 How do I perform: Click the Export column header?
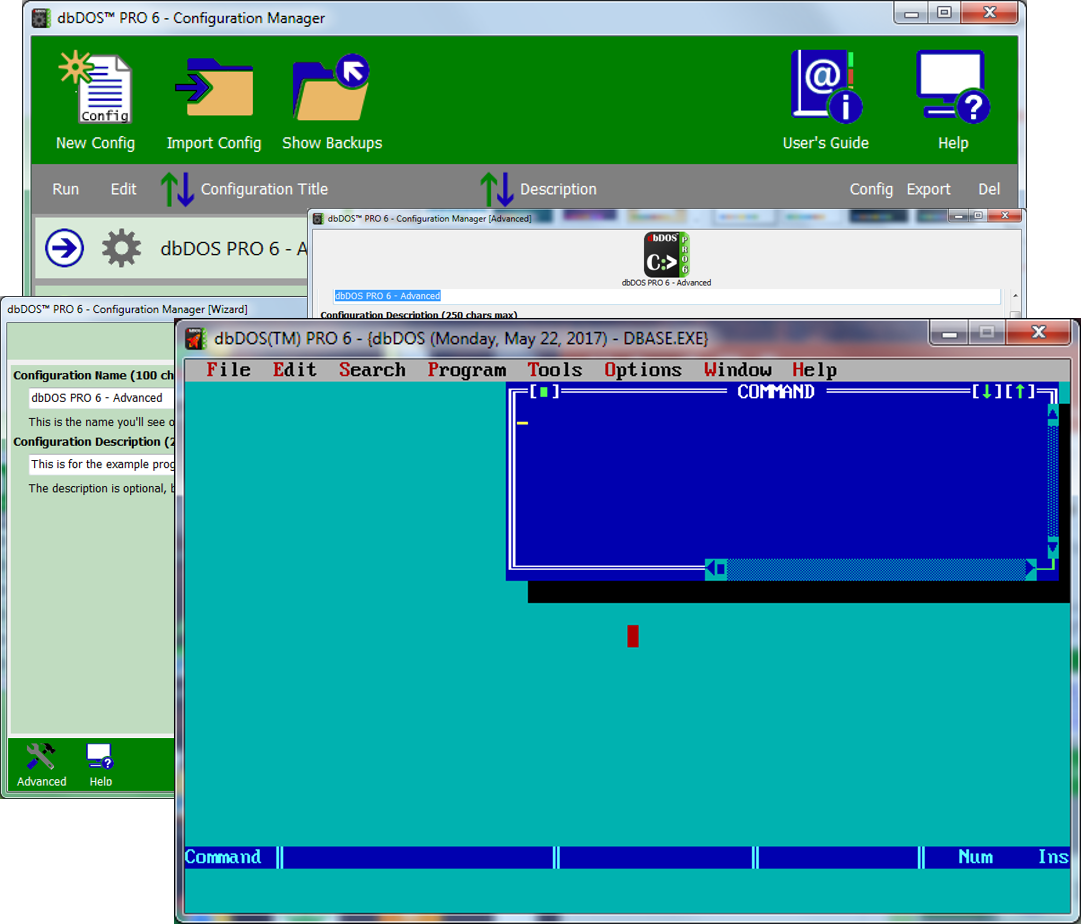(x=928, y=189)
